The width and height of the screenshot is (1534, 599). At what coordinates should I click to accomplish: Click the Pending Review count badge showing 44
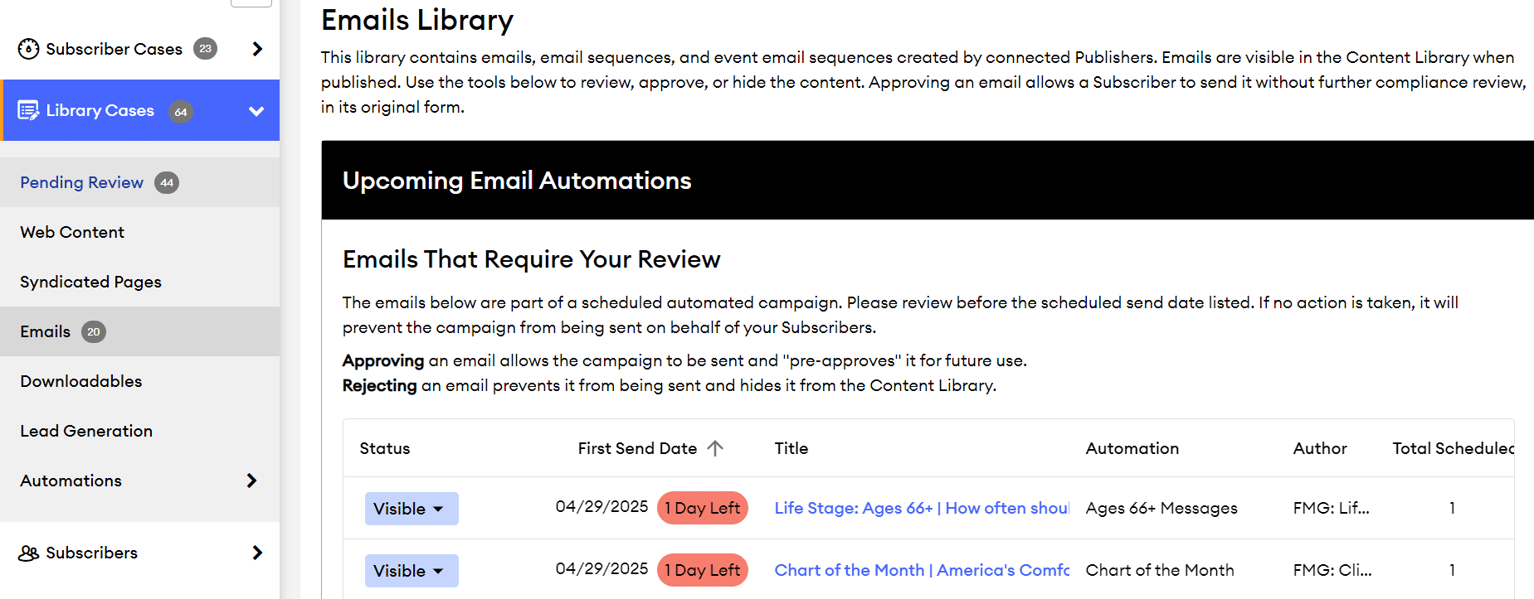click(166, 182)
